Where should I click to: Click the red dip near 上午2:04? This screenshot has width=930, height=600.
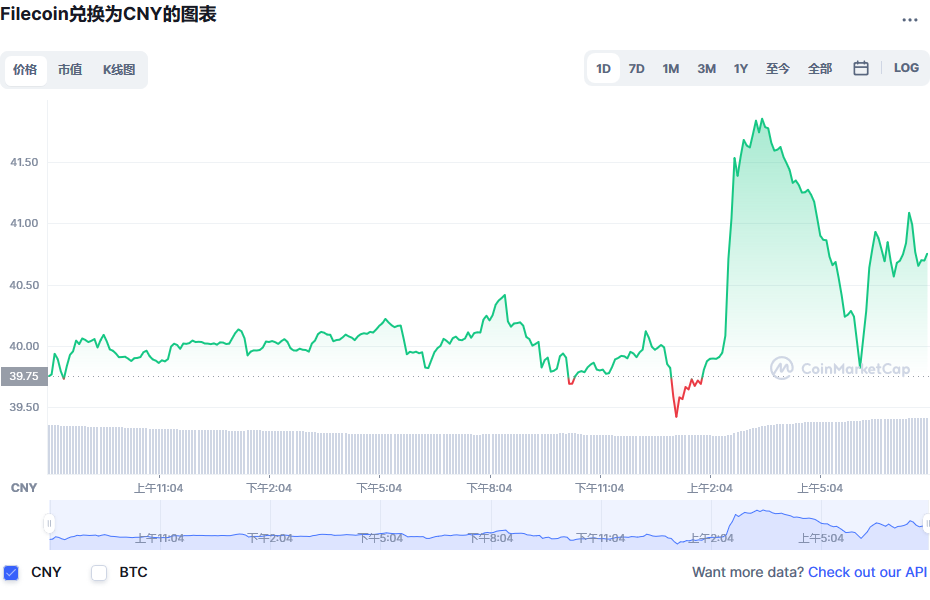676,416
